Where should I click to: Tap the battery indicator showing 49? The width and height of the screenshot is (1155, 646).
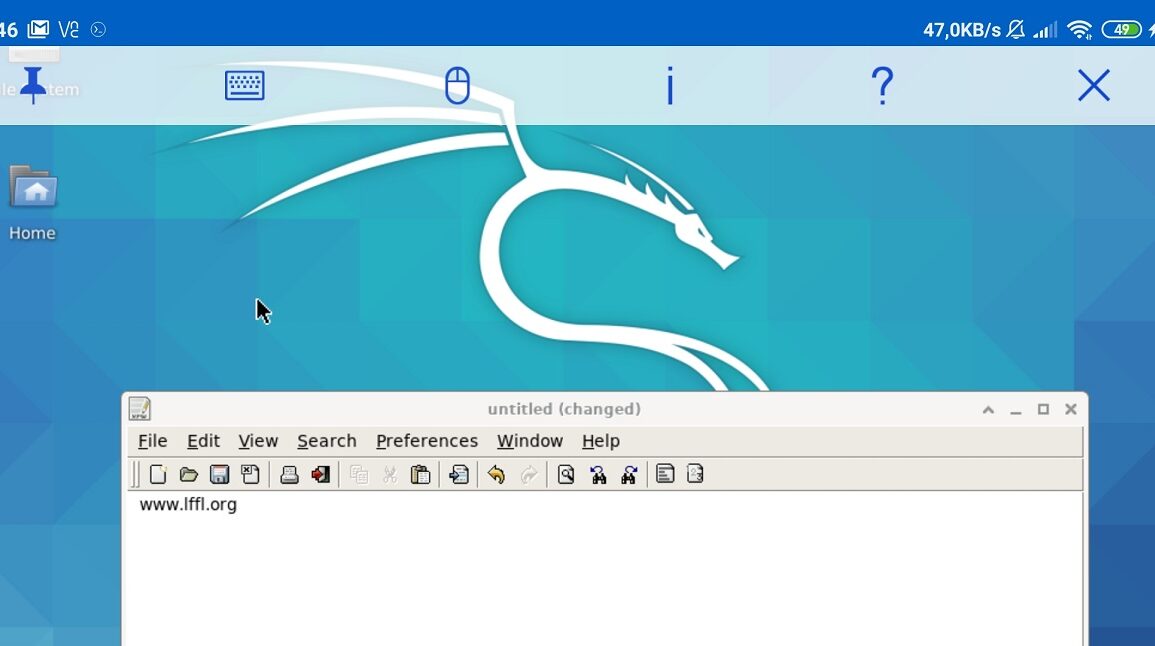1121,29
